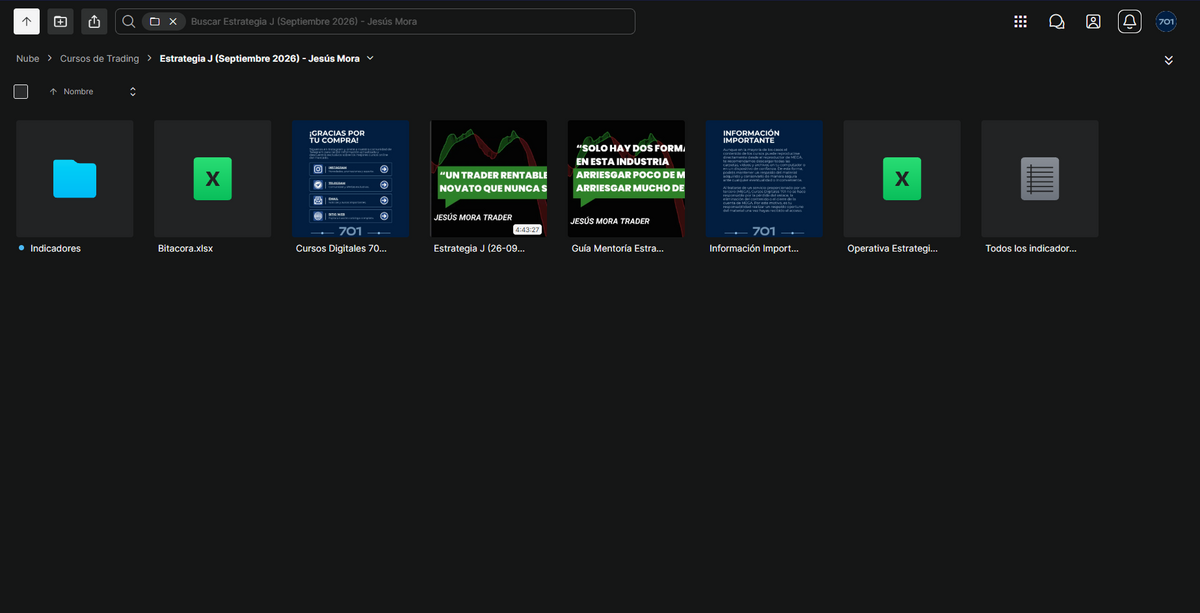Click the 'Bitacora.xlsx' file name
1200x613 pixels.
(x=186, y=249)
